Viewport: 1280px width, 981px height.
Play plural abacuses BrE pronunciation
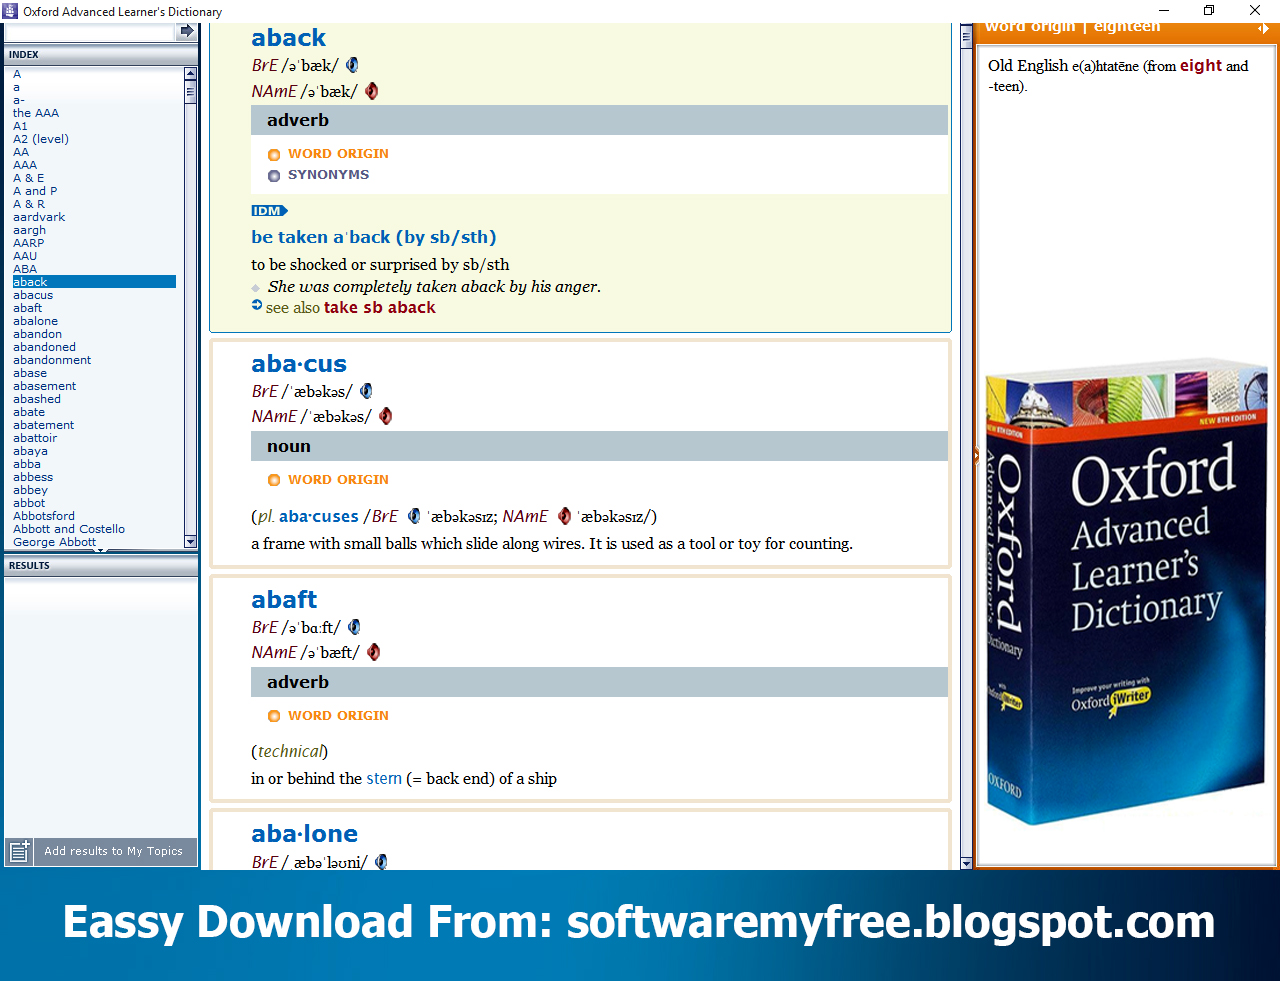pyautogui.click(x=414, y=516)
